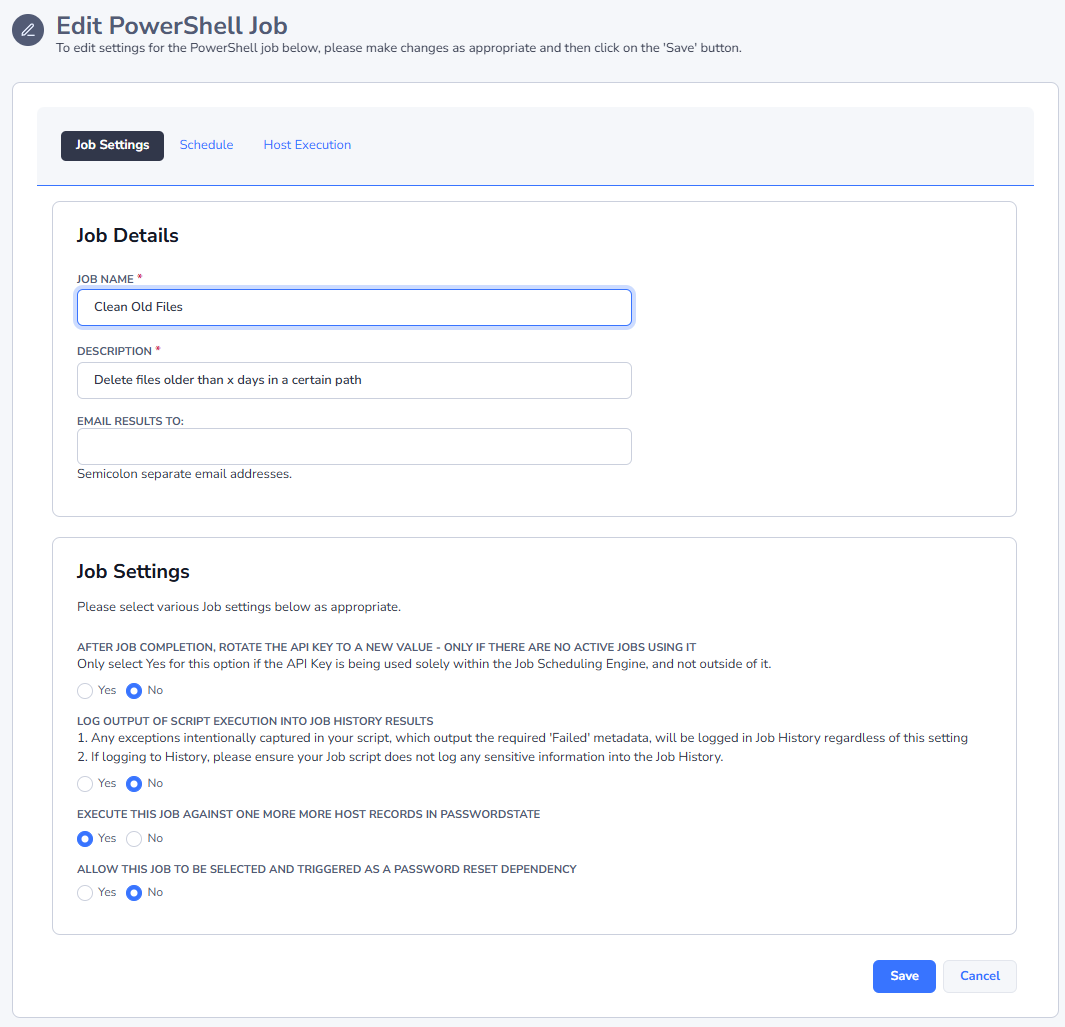
Task: Click the Cancel button
Action: point(979,976)
